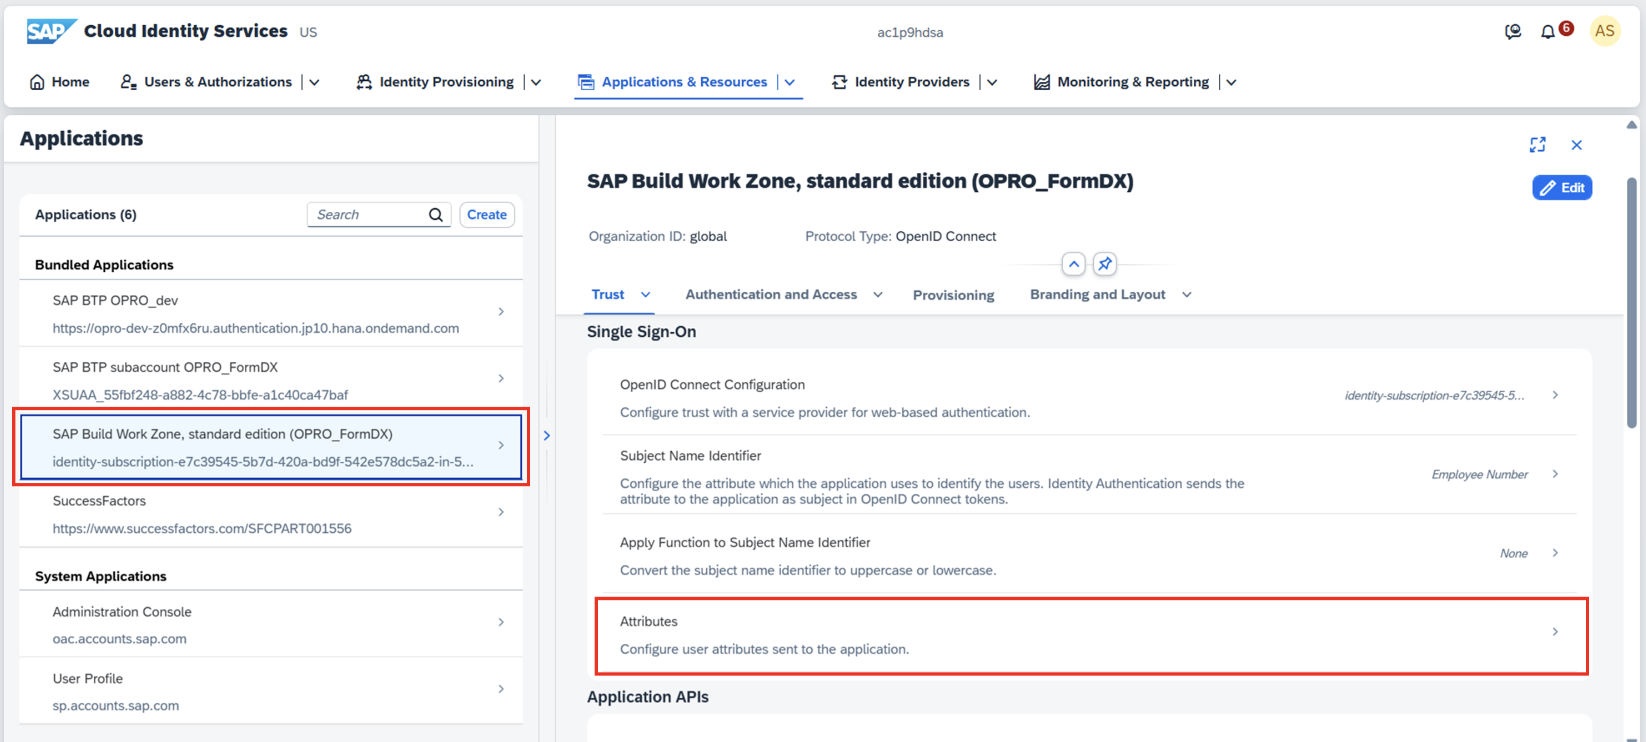
Task: Open Attributes configuration row
Action: click(x=1090, y=635)
